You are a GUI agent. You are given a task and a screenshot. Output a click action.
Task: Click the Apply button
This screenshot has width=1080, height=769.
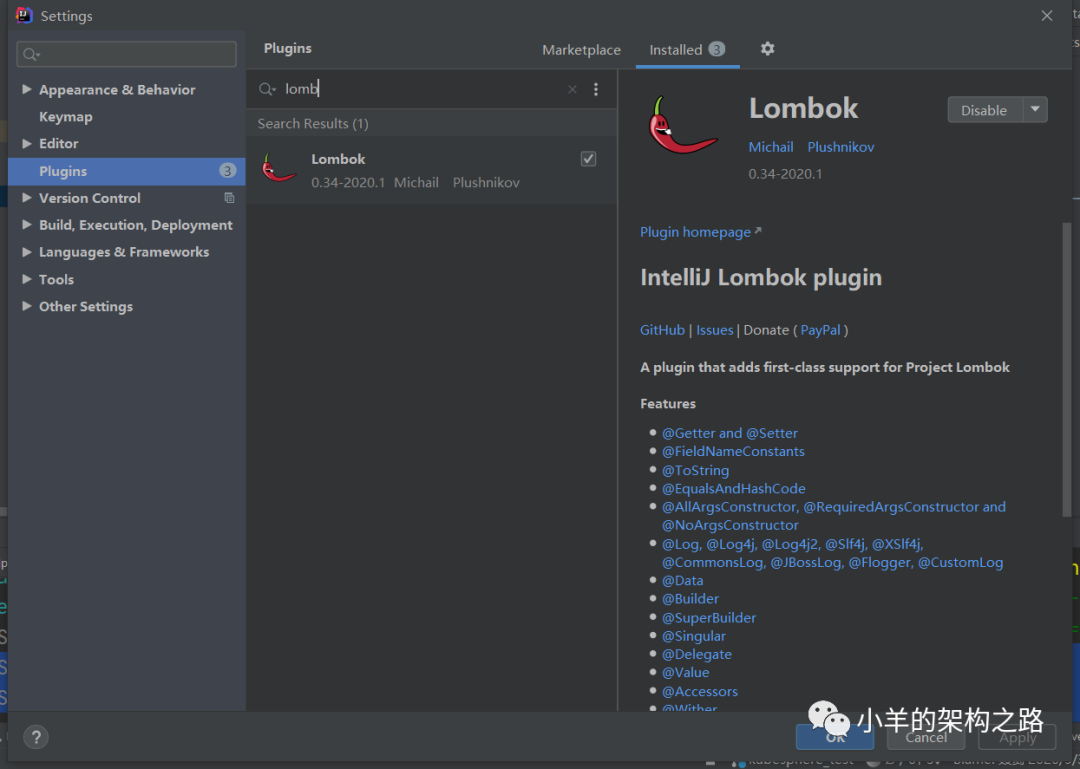click(x=1017, y=737)
